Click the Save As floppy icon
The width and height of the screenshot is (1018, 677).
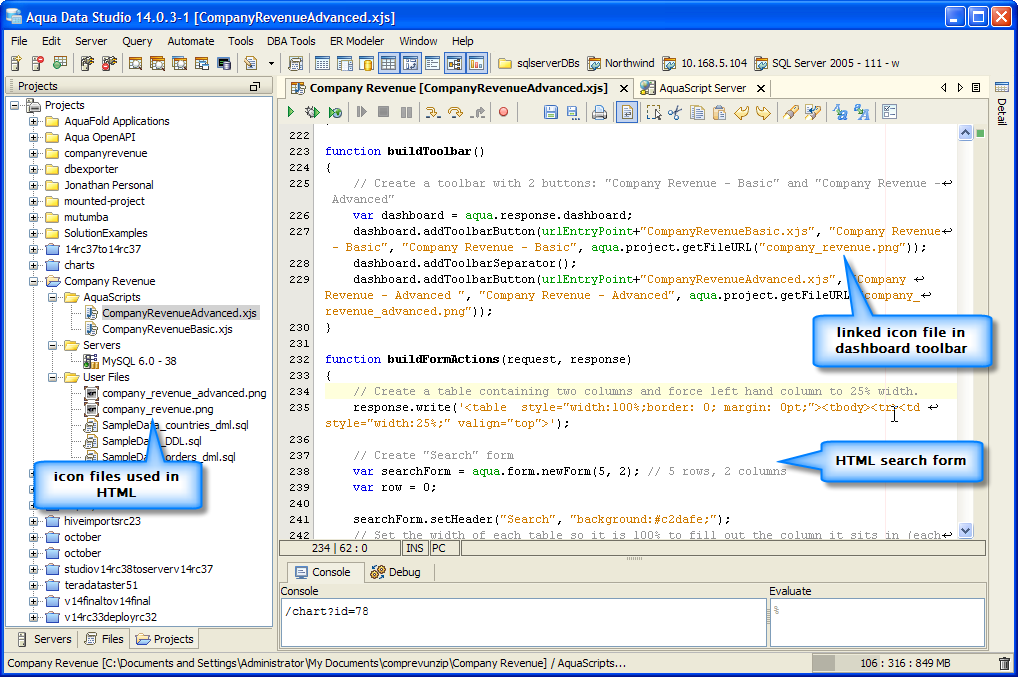click(573, 112)
